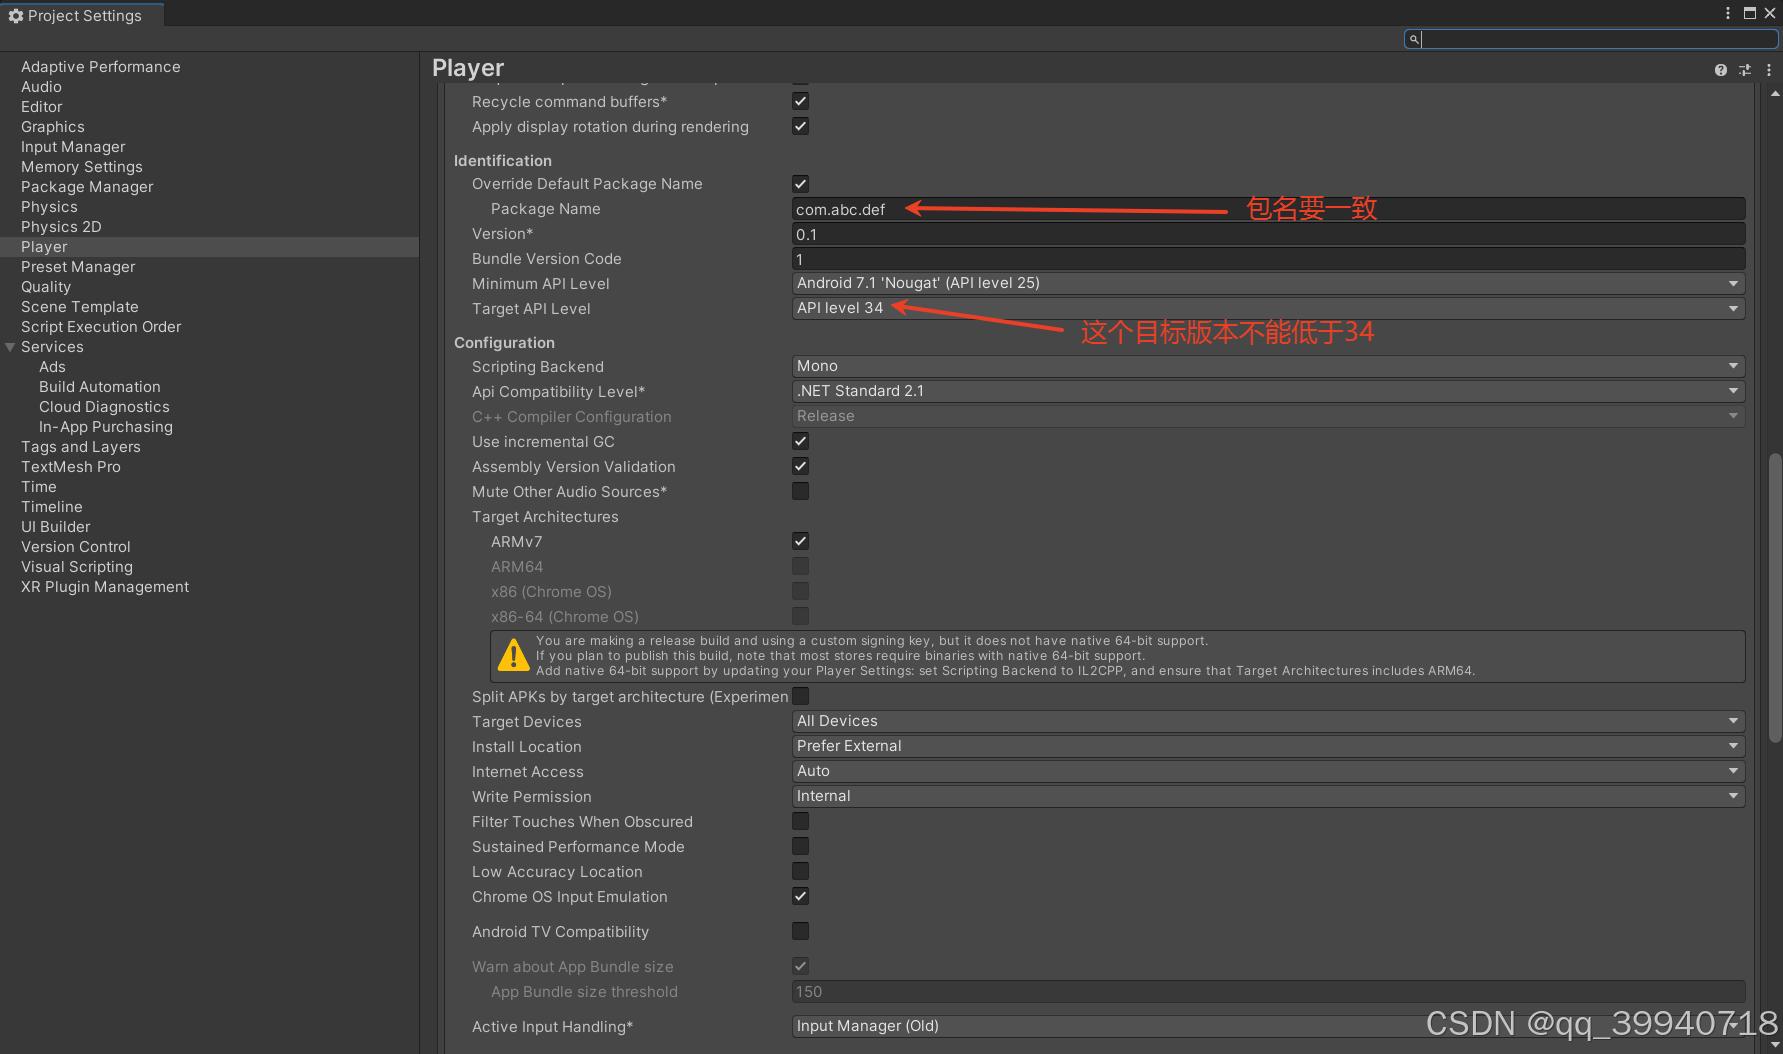The image size is (1783, 1054).
Task: Open Scripting Backend dropdown
Action: click(x=1268, y=366)
